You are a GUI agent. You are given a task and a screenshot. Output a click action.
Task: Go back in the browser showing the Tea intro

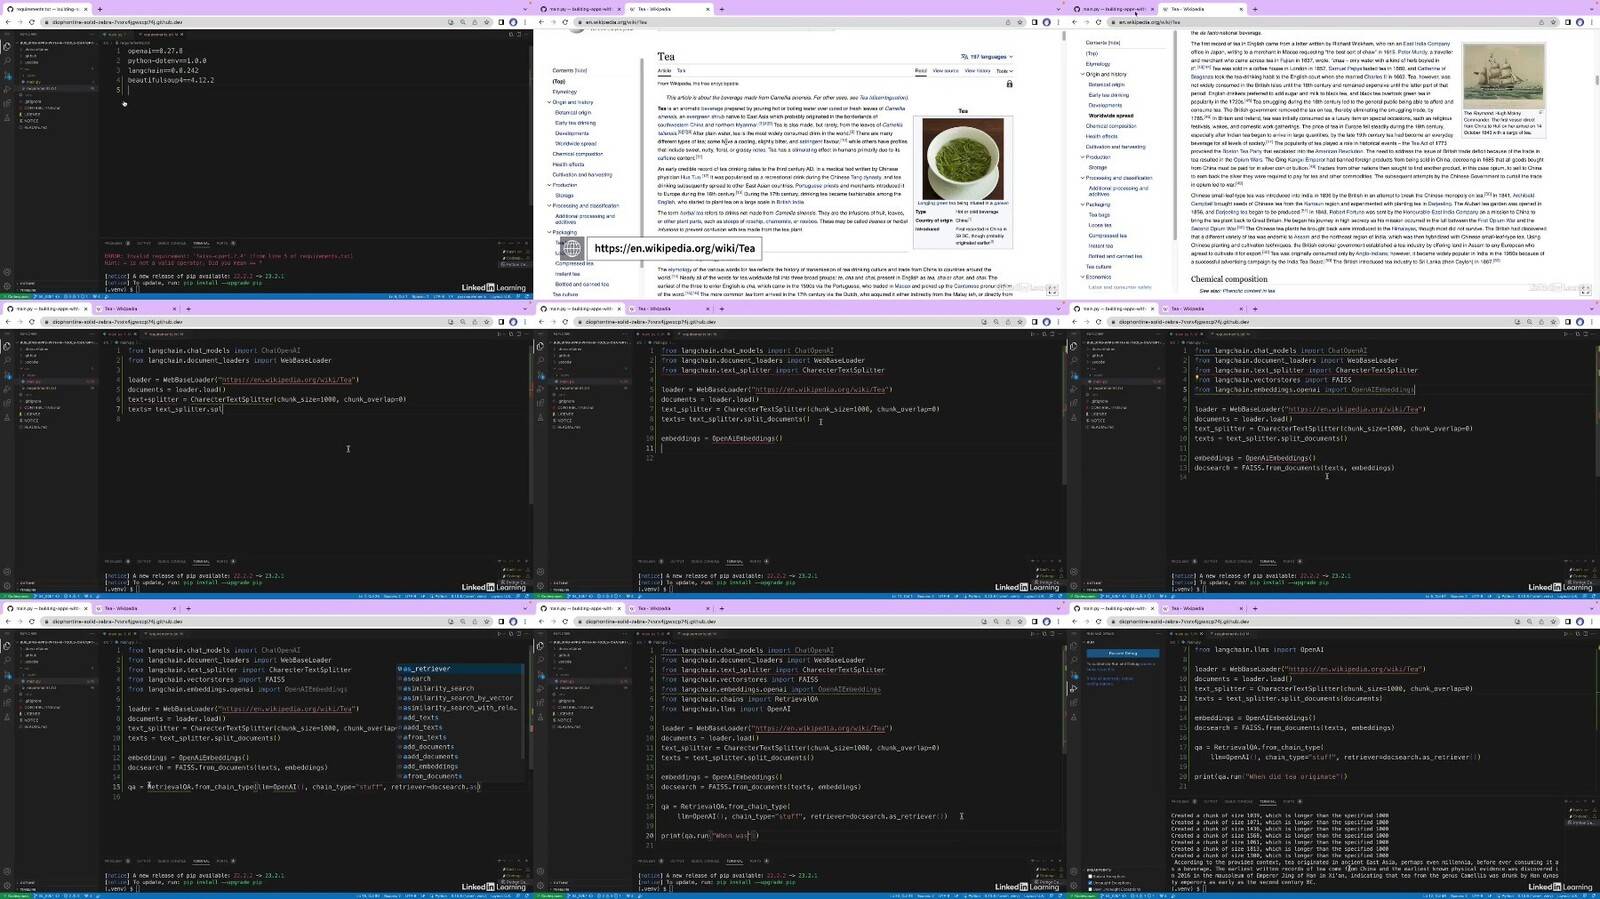[x=541, y=22]
